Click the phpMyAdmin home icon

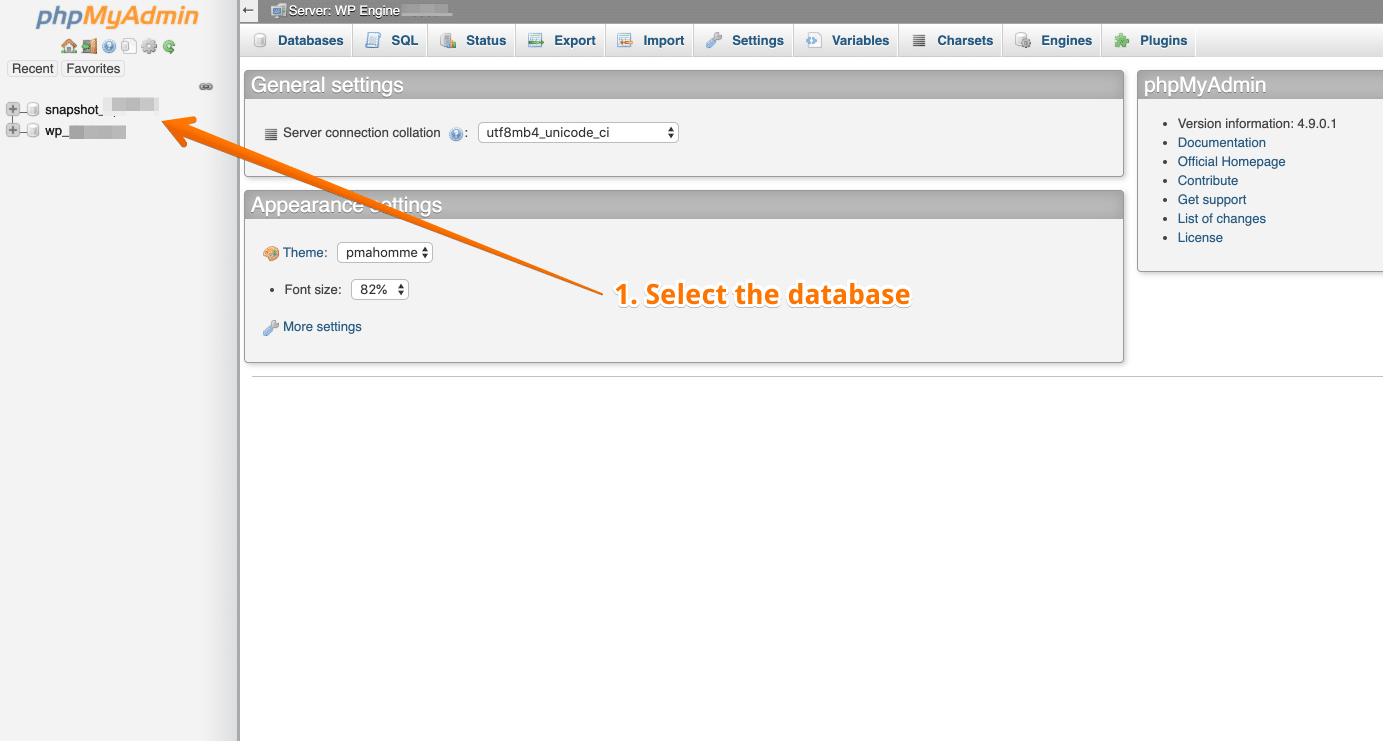[x=69, y=46]
